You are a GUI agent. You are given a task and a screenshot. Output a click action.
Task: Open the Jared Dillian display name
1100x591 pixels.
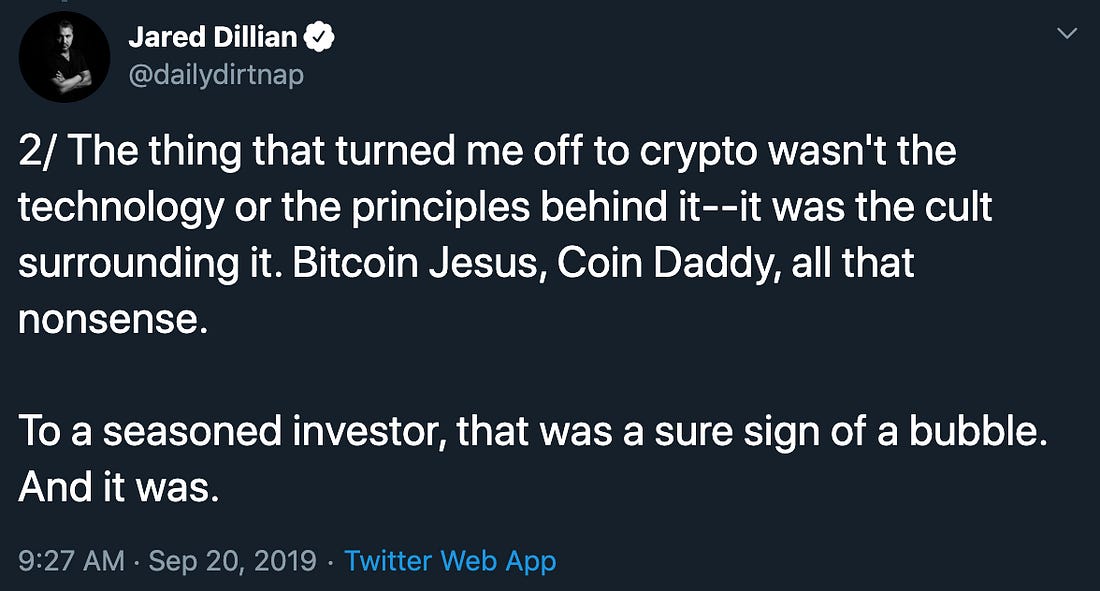[213, 37]
